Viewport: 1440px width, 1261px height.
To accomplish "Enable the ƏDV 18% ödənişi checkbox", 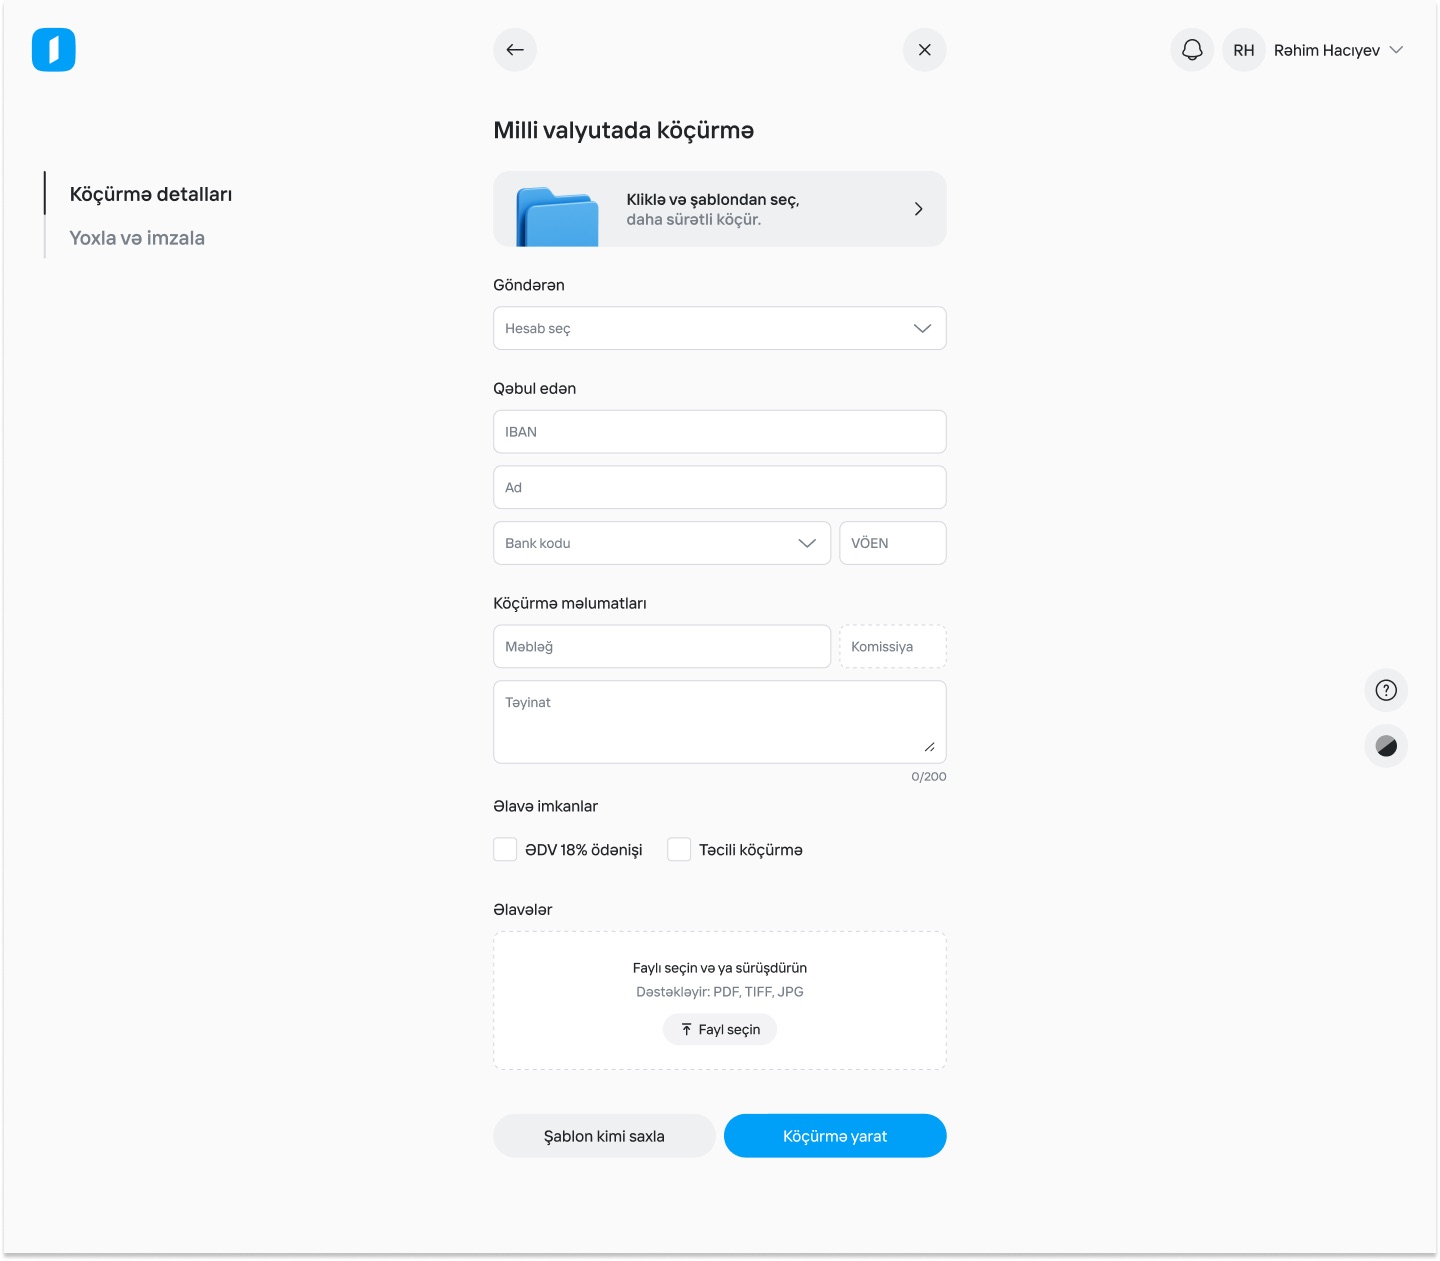I will (x=505, y=850).
